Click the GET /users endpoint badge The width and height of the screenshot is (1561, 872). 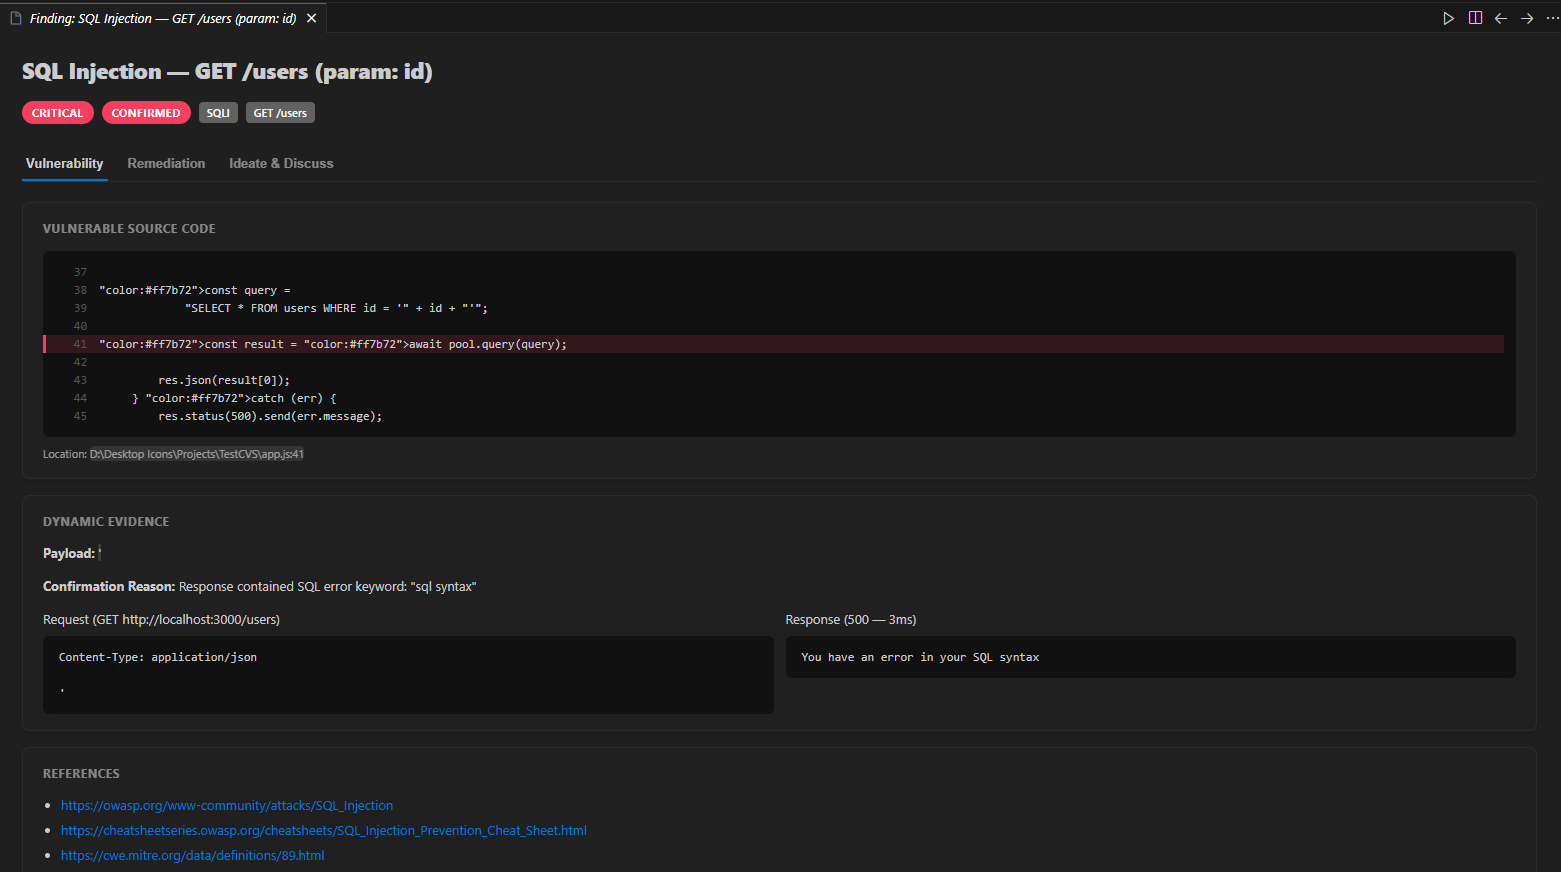click(280, 113)
